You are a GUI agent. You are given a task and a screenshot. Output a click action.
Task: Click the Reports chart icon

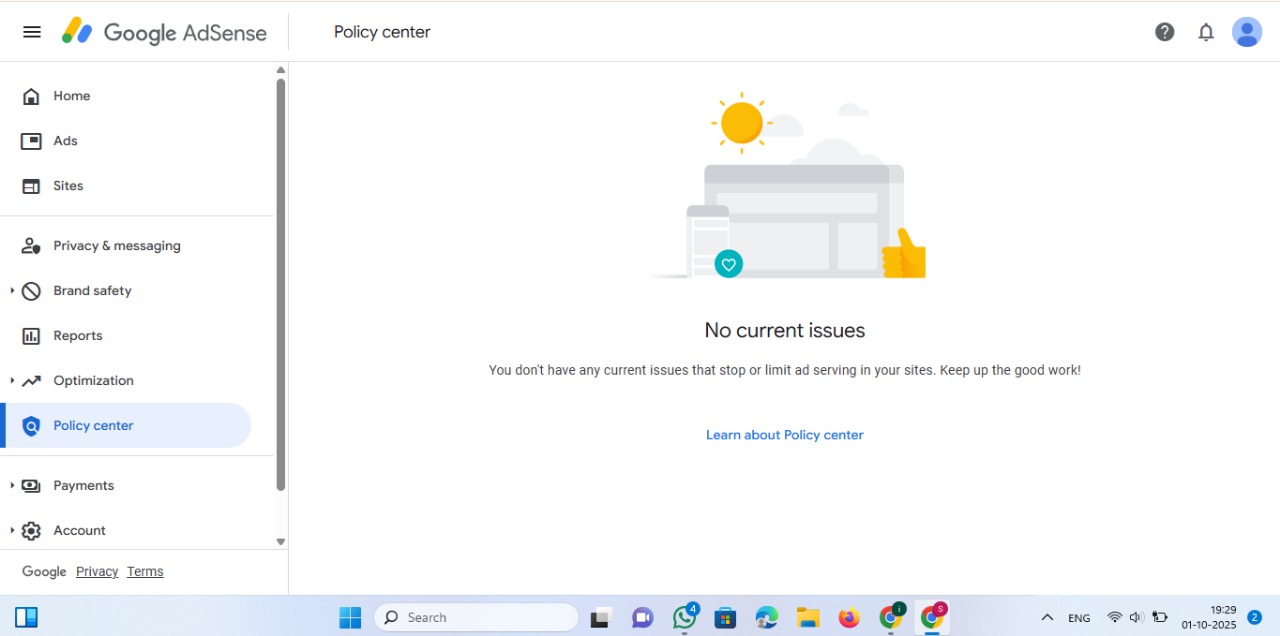pos(32,336)
